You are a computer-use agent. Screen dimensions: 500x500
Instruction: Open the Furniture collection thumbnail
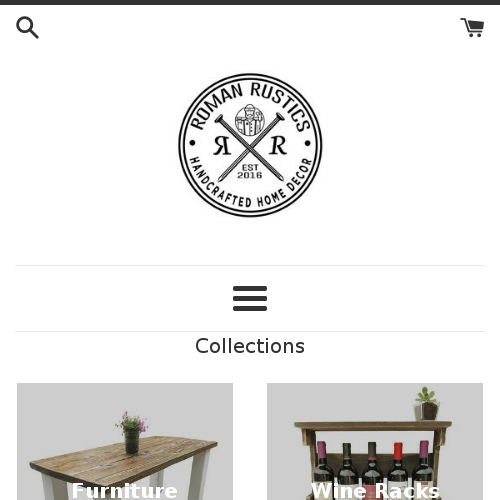pyautogui.click(x=125, y=441)
